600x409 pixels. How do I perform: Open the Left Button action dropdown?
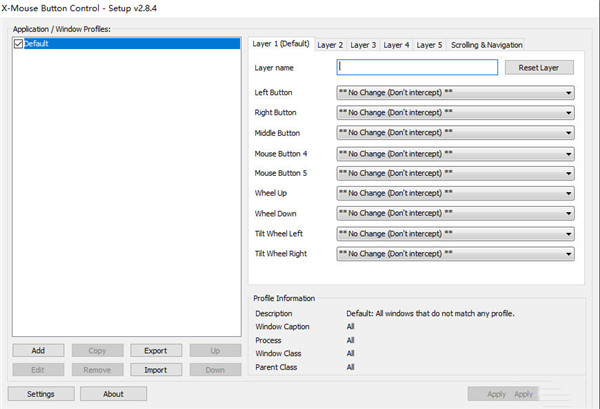[455, 93]
